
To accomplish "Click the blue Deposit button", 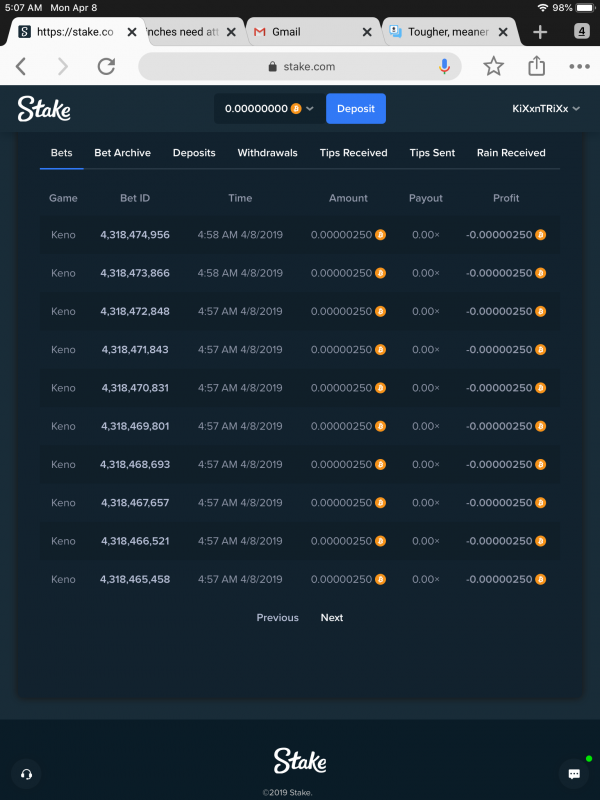I will tap(356, 109).
